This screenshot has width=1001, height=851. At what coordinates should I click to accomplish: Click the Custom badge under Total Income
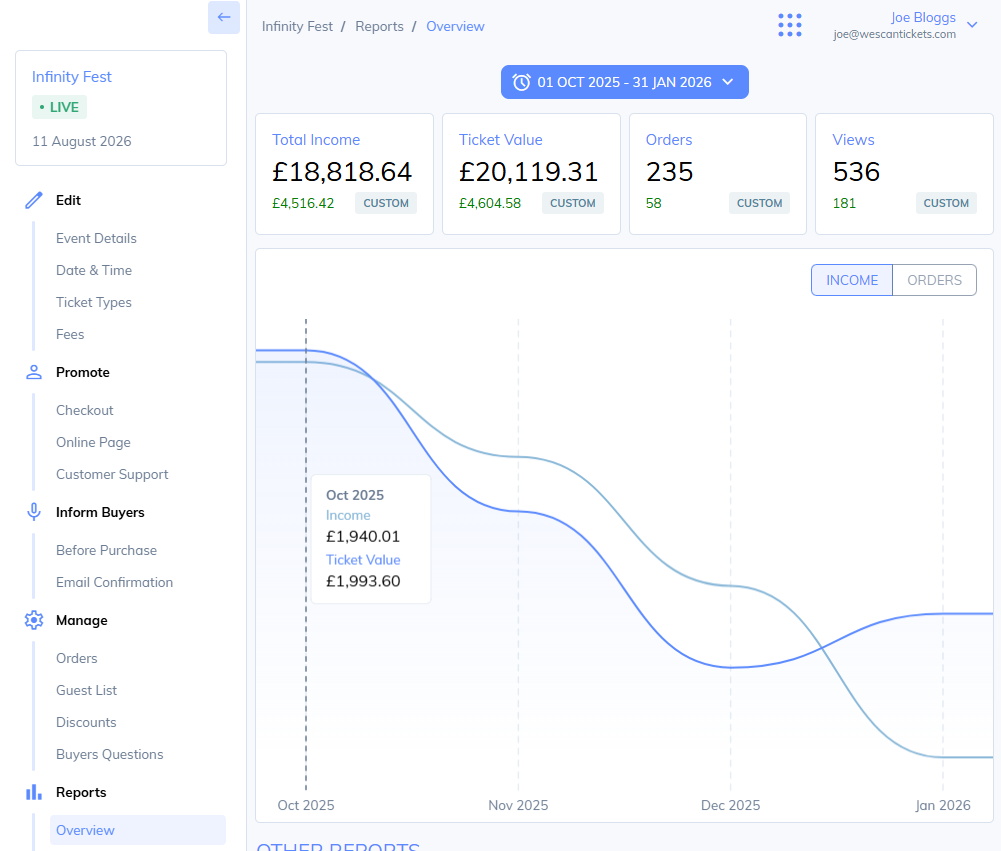coord(386,203)
